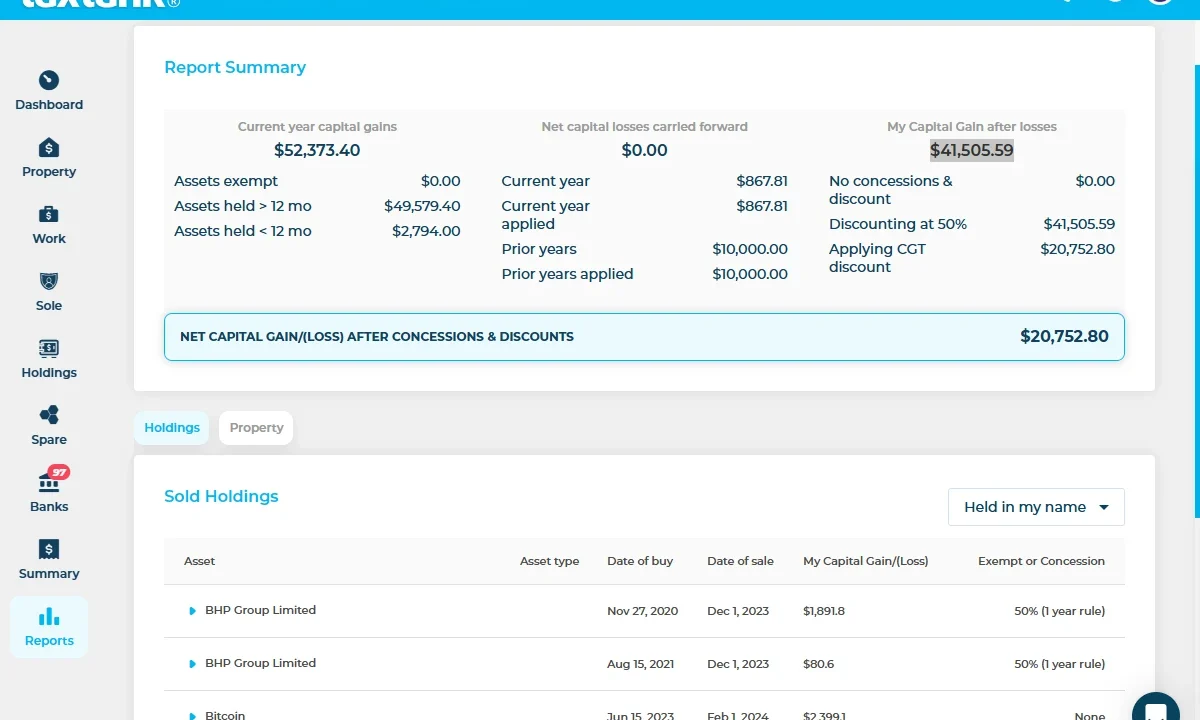Viewport: 1200px width, 720px height.
Task: Click the 'My Capital Gain/(Loss)' column header
Action: (x=865, y=561)
